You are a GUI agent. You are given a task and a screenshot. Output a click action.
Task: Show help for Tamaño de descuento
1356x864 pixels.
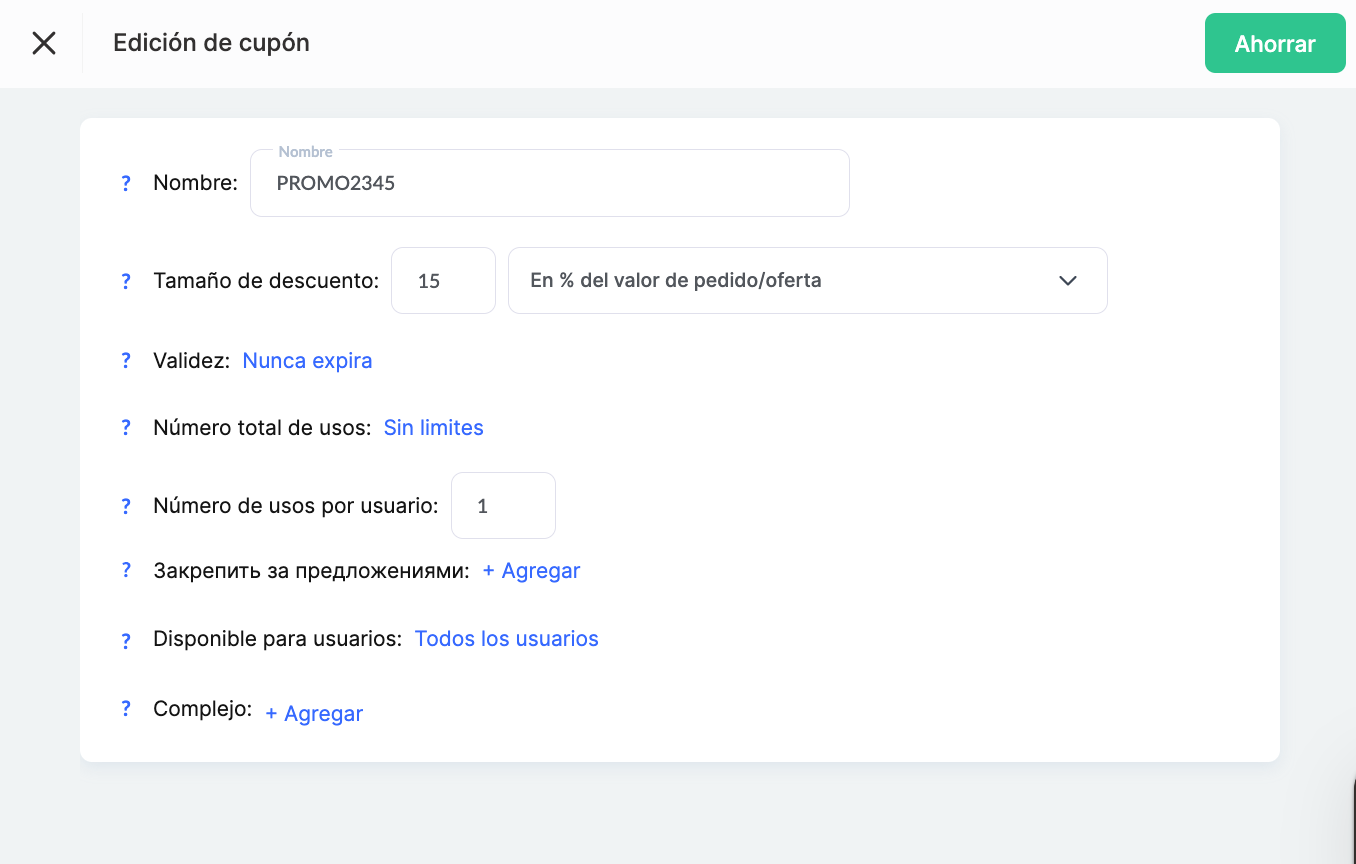(x=126, y=281)
